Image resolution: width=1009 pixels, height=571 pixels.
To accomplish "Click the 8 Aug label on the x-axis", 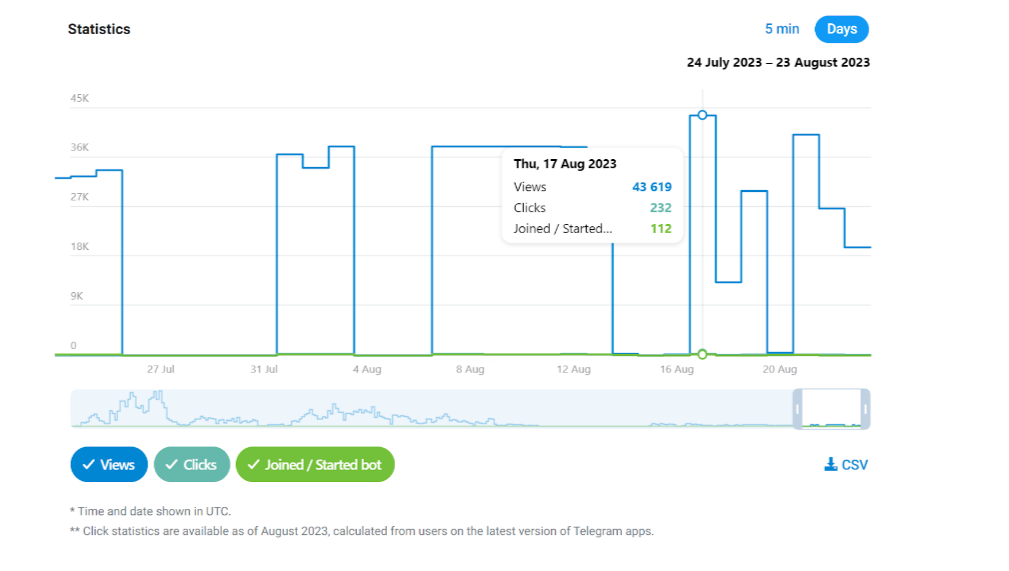I will (470, 369).
